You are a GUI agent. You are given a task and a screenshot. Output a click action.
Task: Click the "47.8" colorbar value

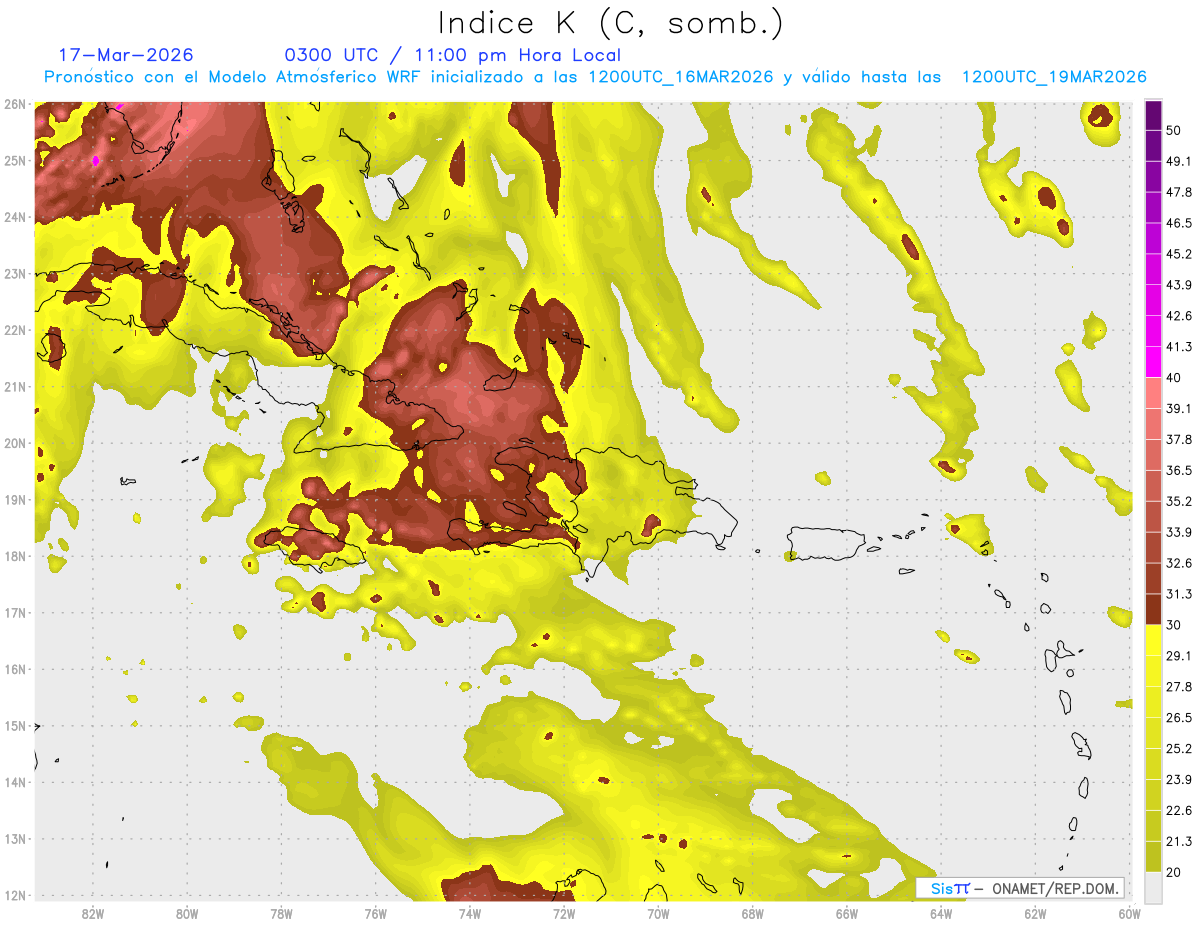tap(1180, 192)
